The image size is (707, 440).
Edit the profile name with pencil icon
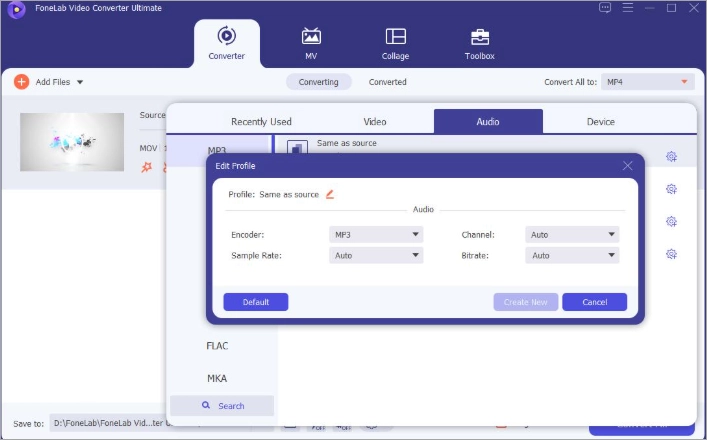point(330,194)
